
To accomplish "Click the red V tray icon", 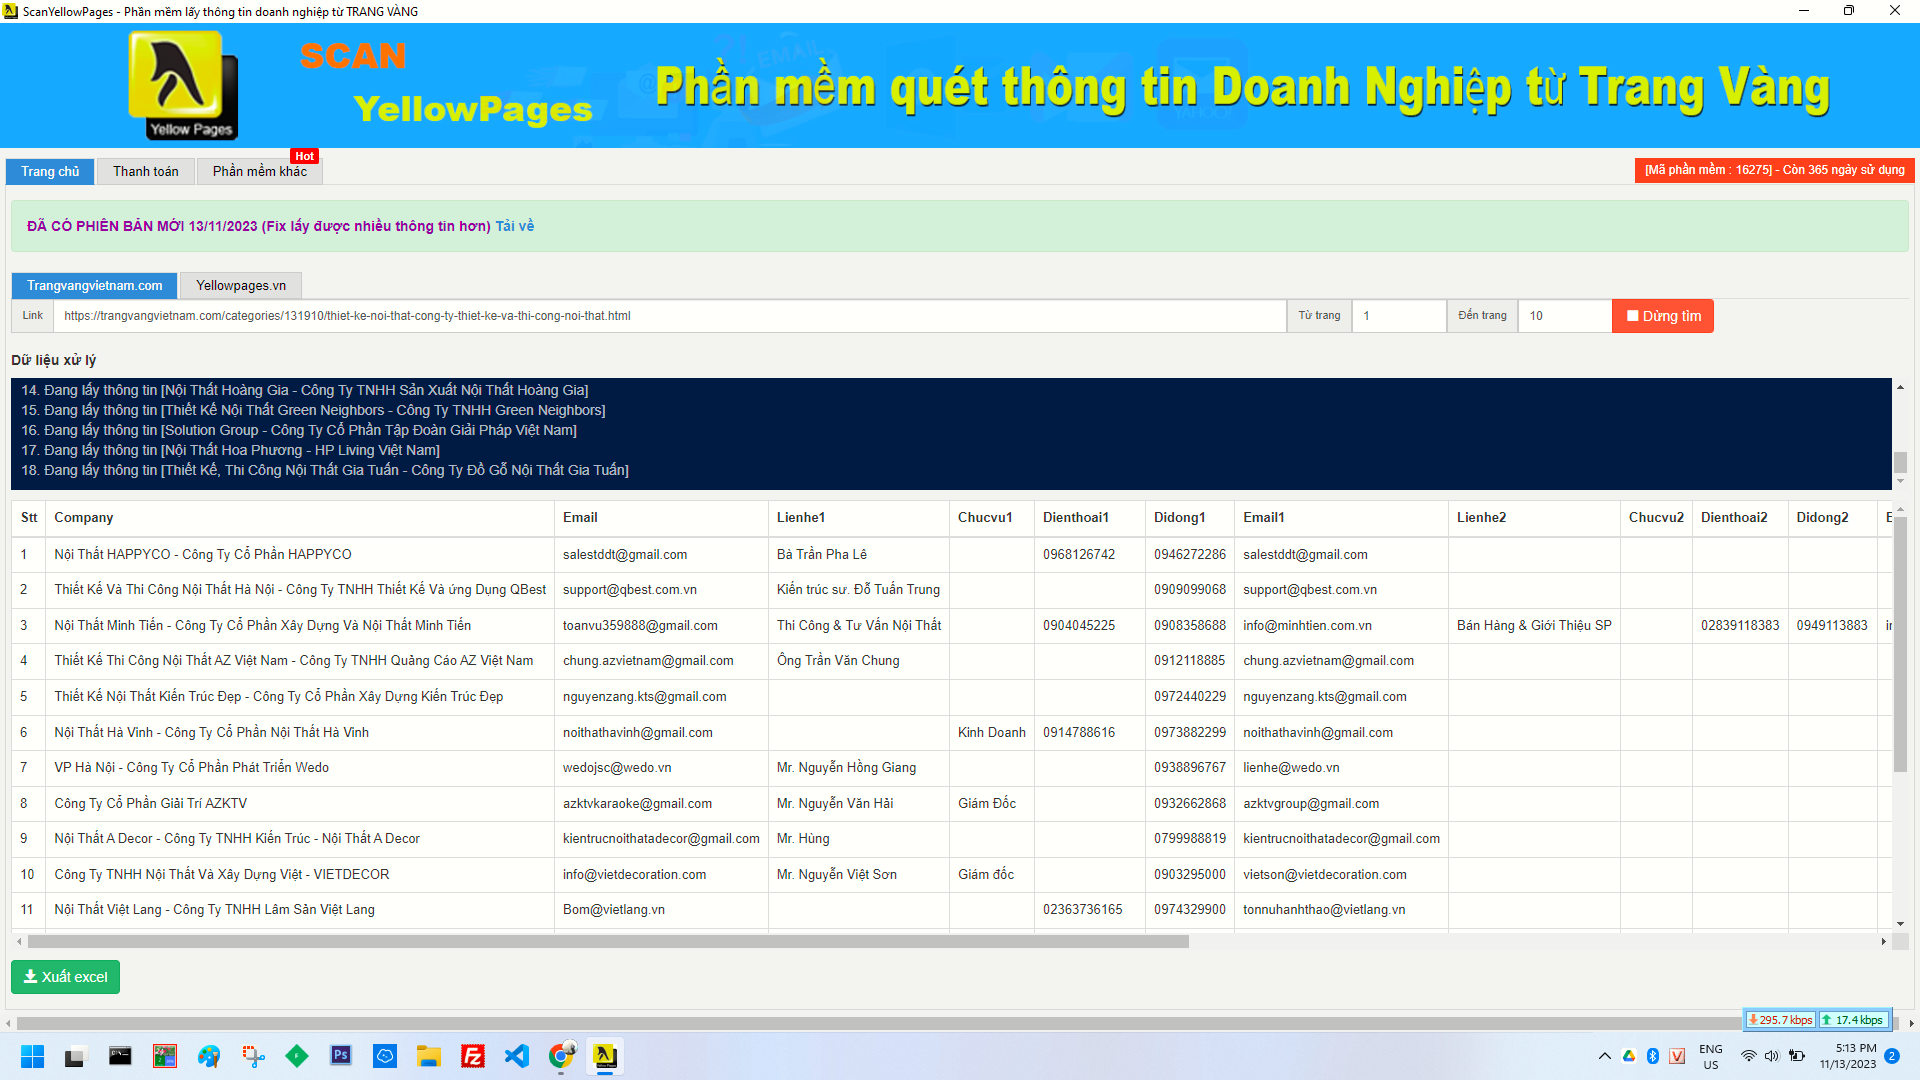I will (x=1677, y=1056).
